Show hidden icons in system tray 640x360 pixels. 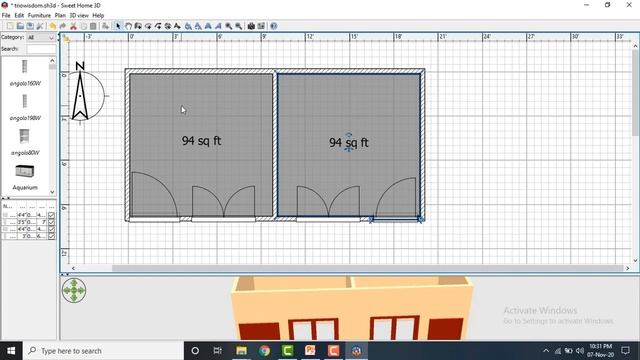coord(546,351)
